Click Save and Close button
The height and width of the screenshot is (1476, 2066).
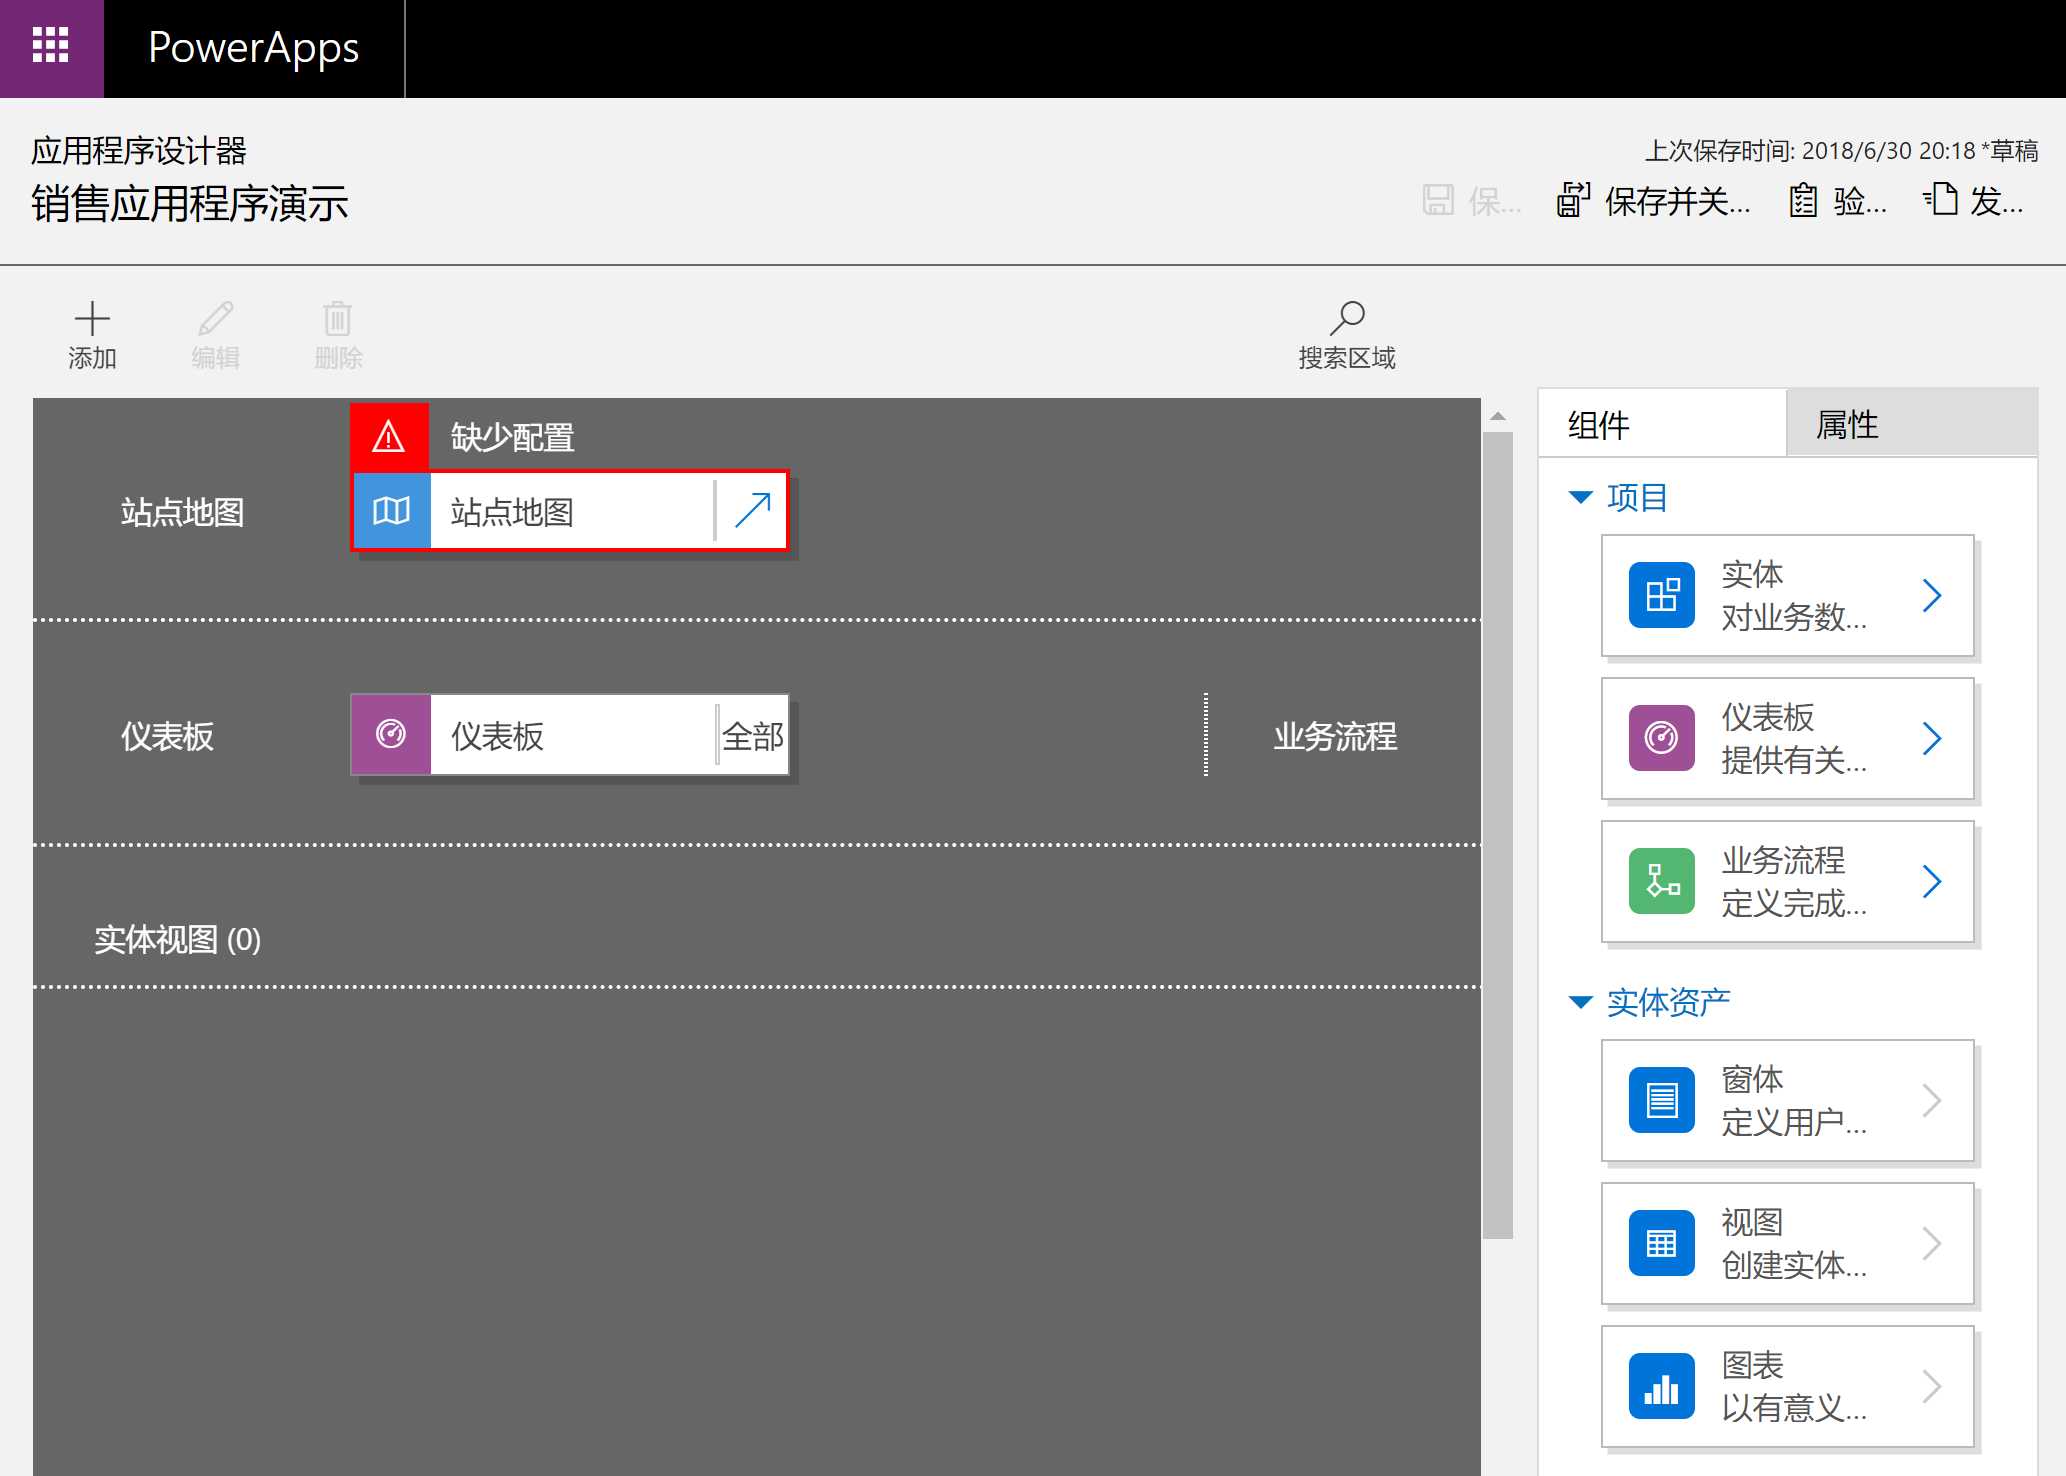tap(1653, 201)
